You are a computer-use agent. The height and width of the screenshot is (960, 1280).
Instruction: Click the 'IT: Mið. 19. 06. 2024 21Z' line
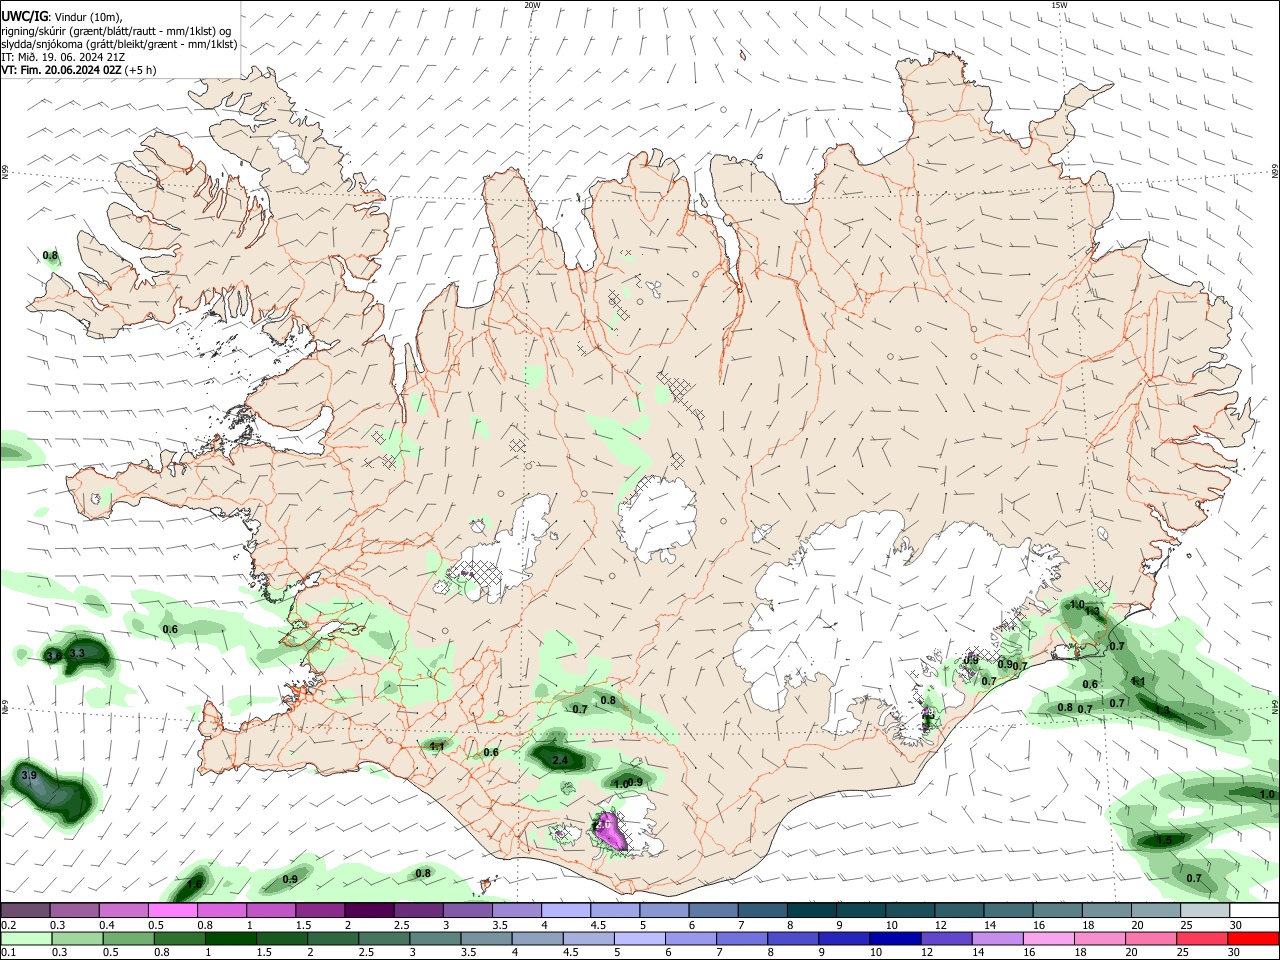pyautogui.click(x=63, y=57)
